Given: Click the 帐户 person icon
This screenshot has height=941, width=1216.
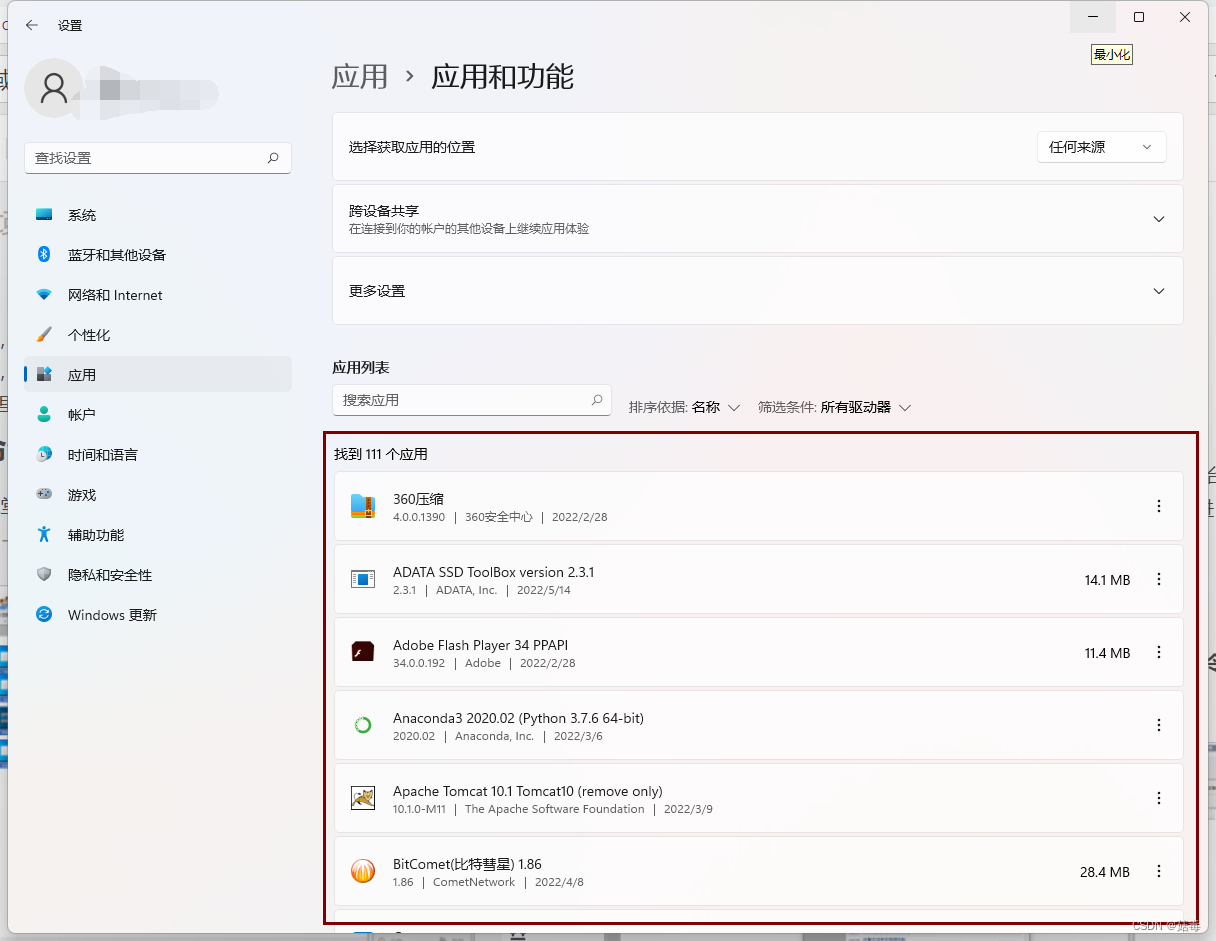Looking at the screenshot, I should click(x=44, y=414).
